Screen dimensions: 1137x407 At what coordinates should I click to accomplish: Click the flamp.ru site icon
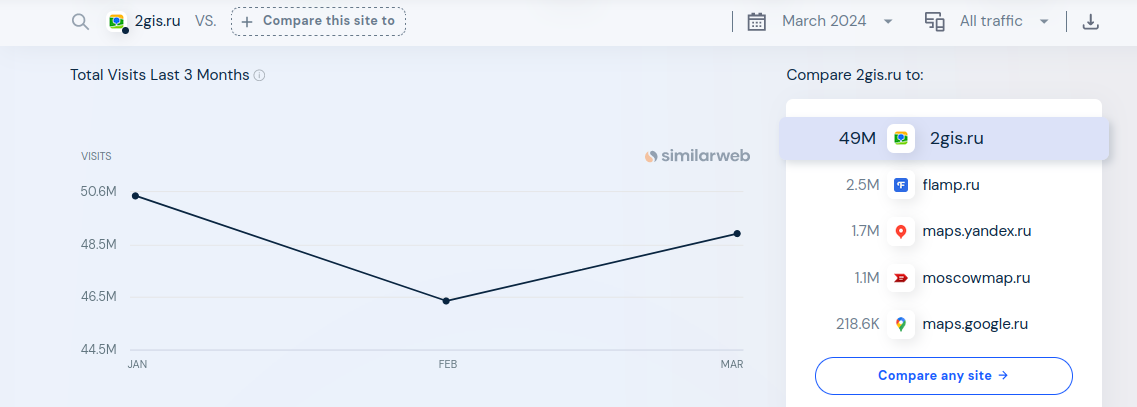point(901,186)
